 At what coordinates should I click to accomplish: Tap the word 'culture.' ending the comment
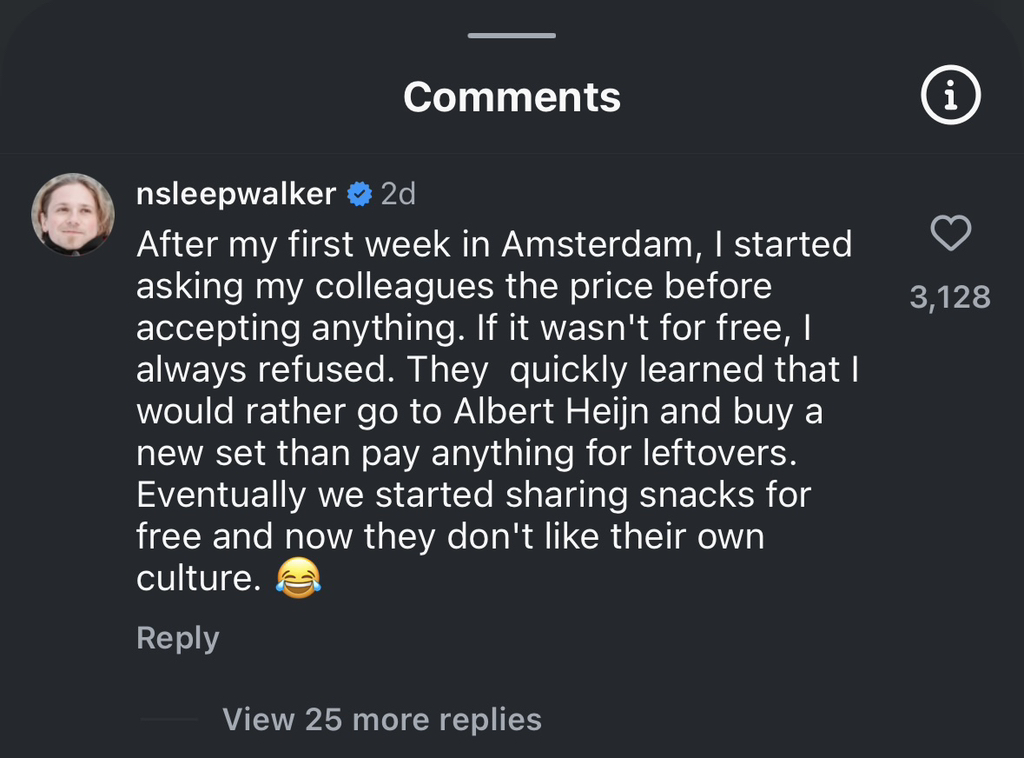pos(198,579)
